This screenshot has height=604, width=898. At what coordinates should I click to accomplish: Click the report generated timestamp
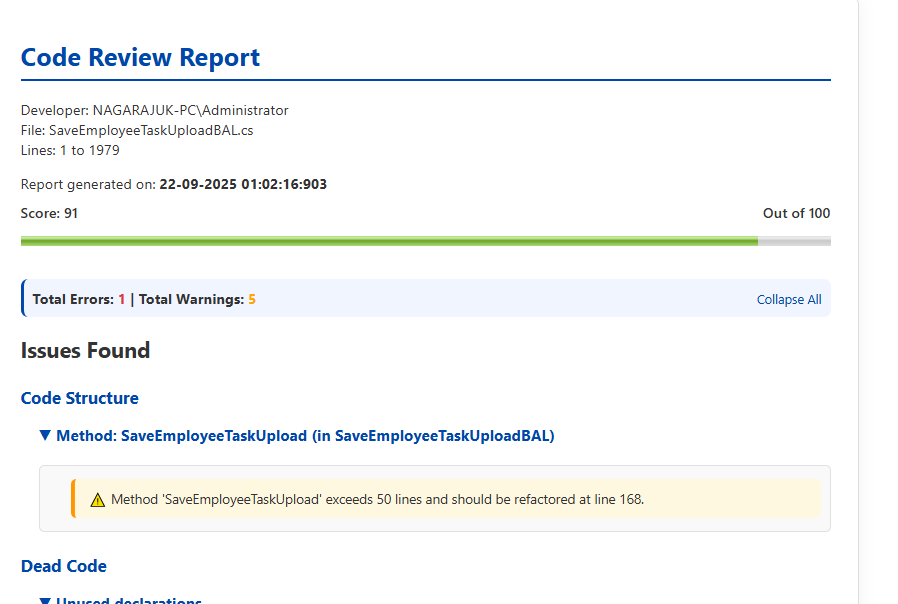tap(243, 184)
